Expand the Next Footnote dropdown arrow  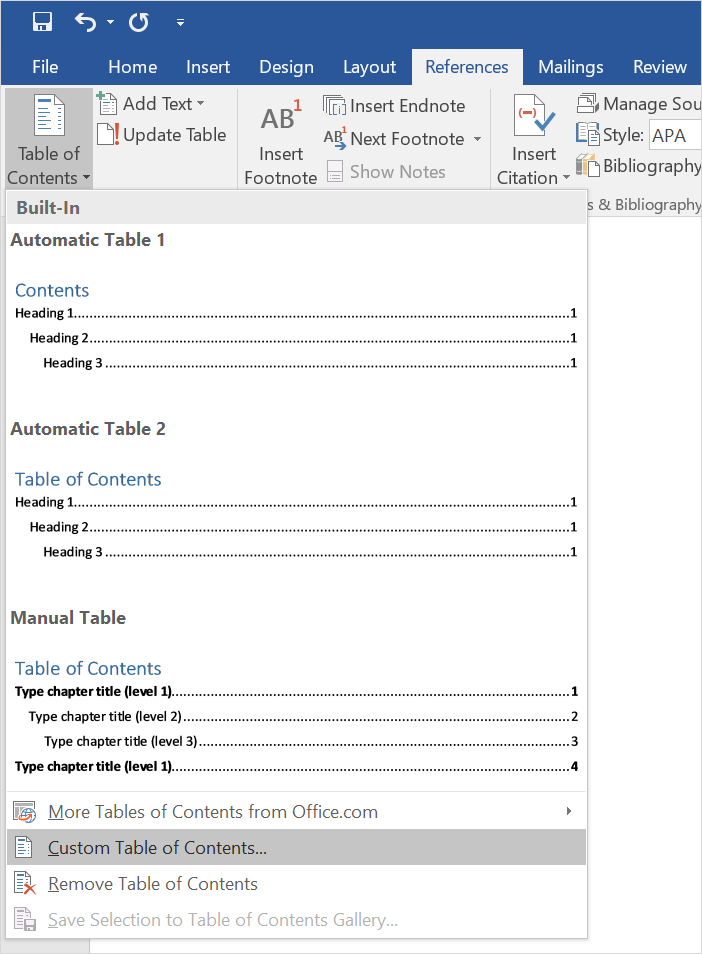477,139
